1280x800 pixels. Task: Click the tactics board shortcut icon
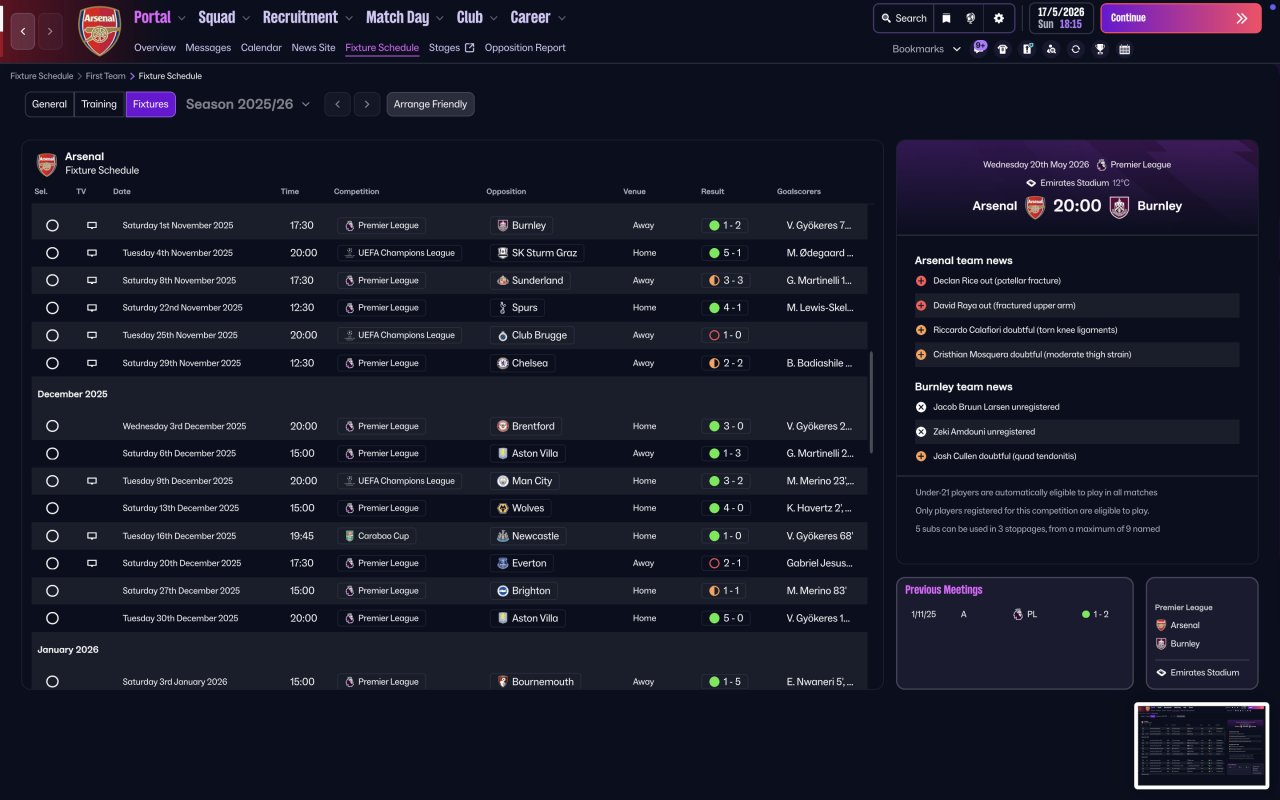point(1027,49)
